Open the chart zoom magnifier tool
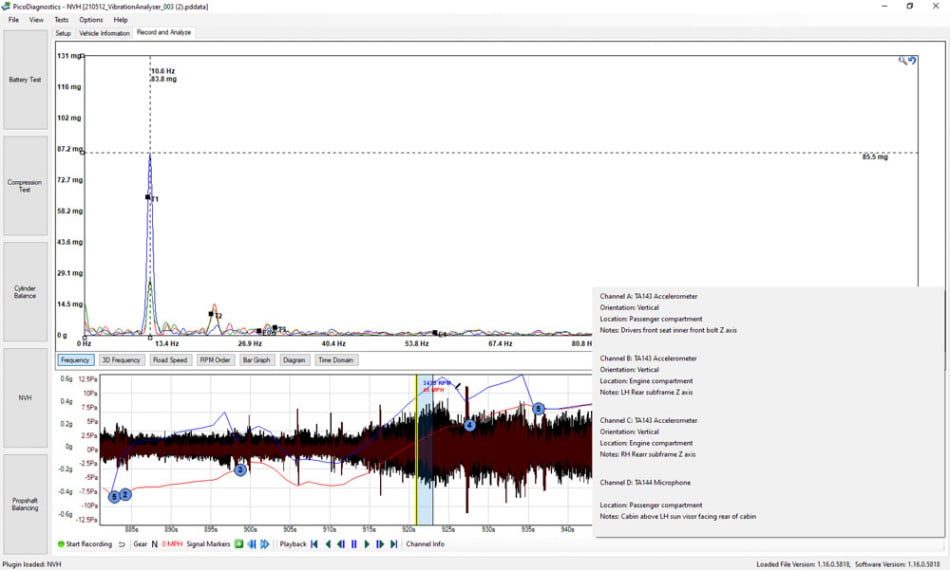950x570 pixels. 903,60
